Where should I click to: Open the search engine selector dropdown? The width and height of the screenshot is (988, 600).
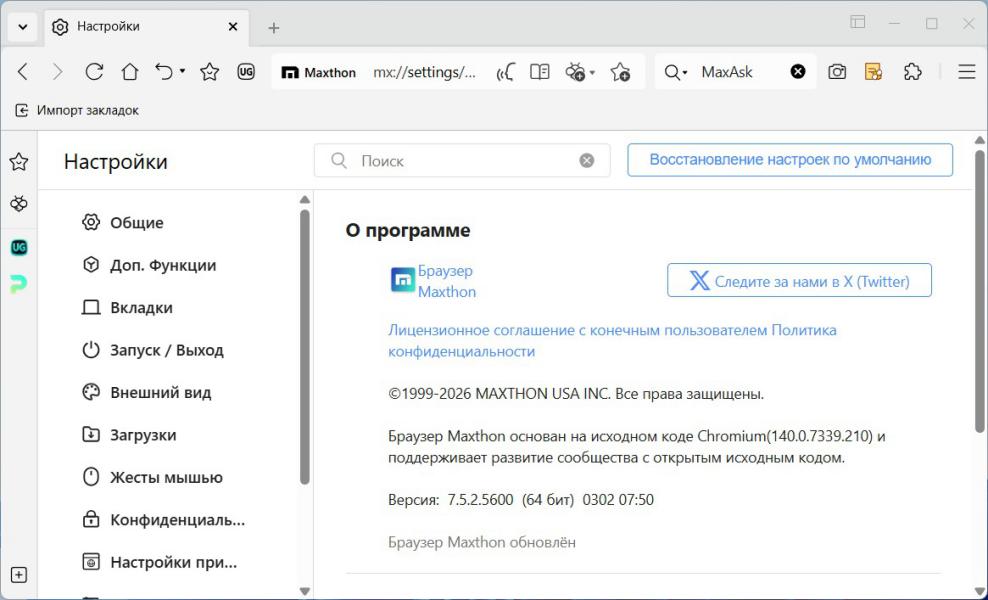pyautogui.click(x=677, y=72)
